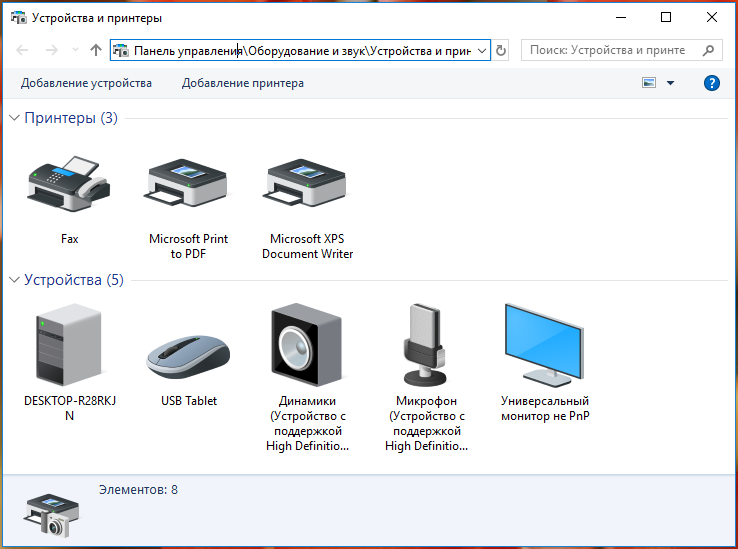Image resolution: width=738 pixels, height=549 pixels.
Task: Select the Микрофон microphone device icon
Action: (425, 345)
